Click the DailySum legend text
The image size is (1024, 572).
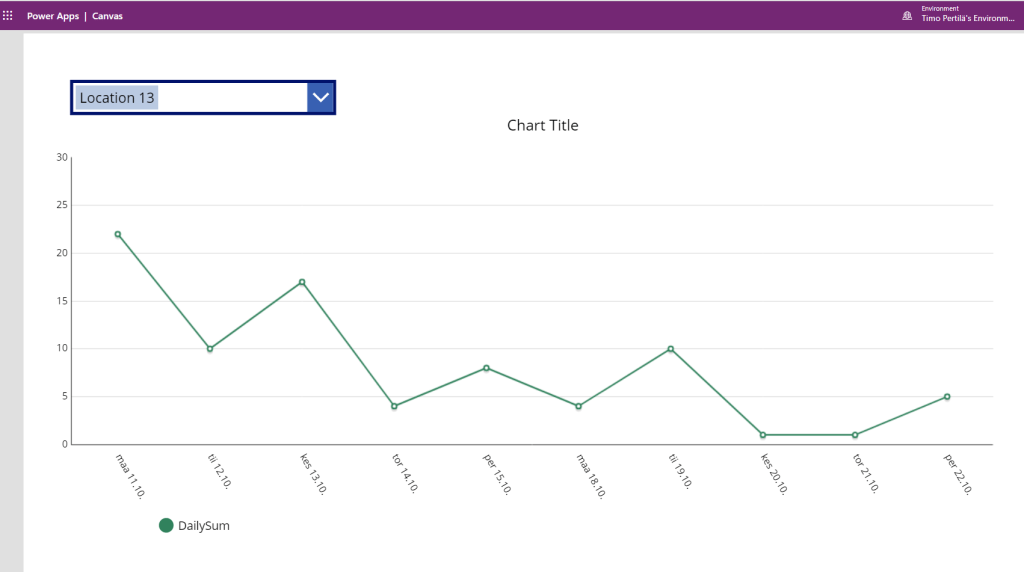tap(204, 525)
